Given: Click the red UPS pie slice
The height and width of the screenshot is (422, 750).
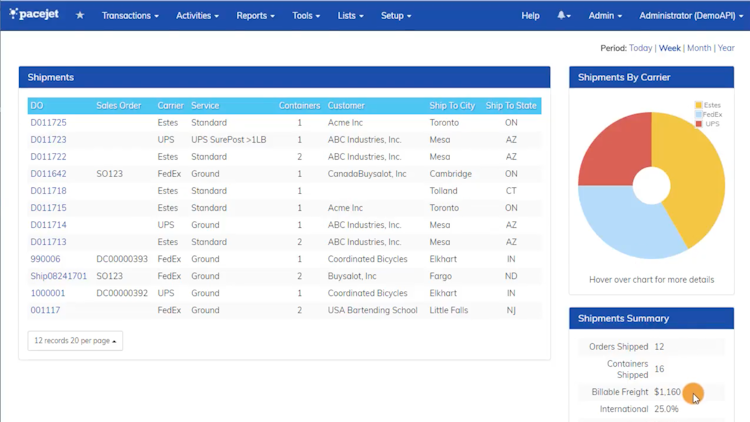Looking at the screenshot, I should tap(617, 153).
